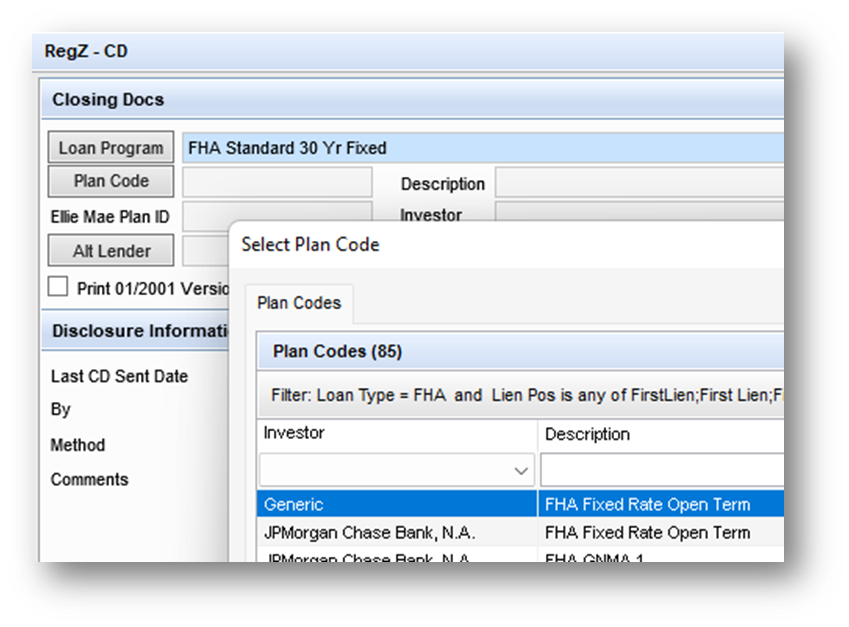The image size is (849, 627).
Task: Focus the Plan Code text field
Action: [277, 182]
